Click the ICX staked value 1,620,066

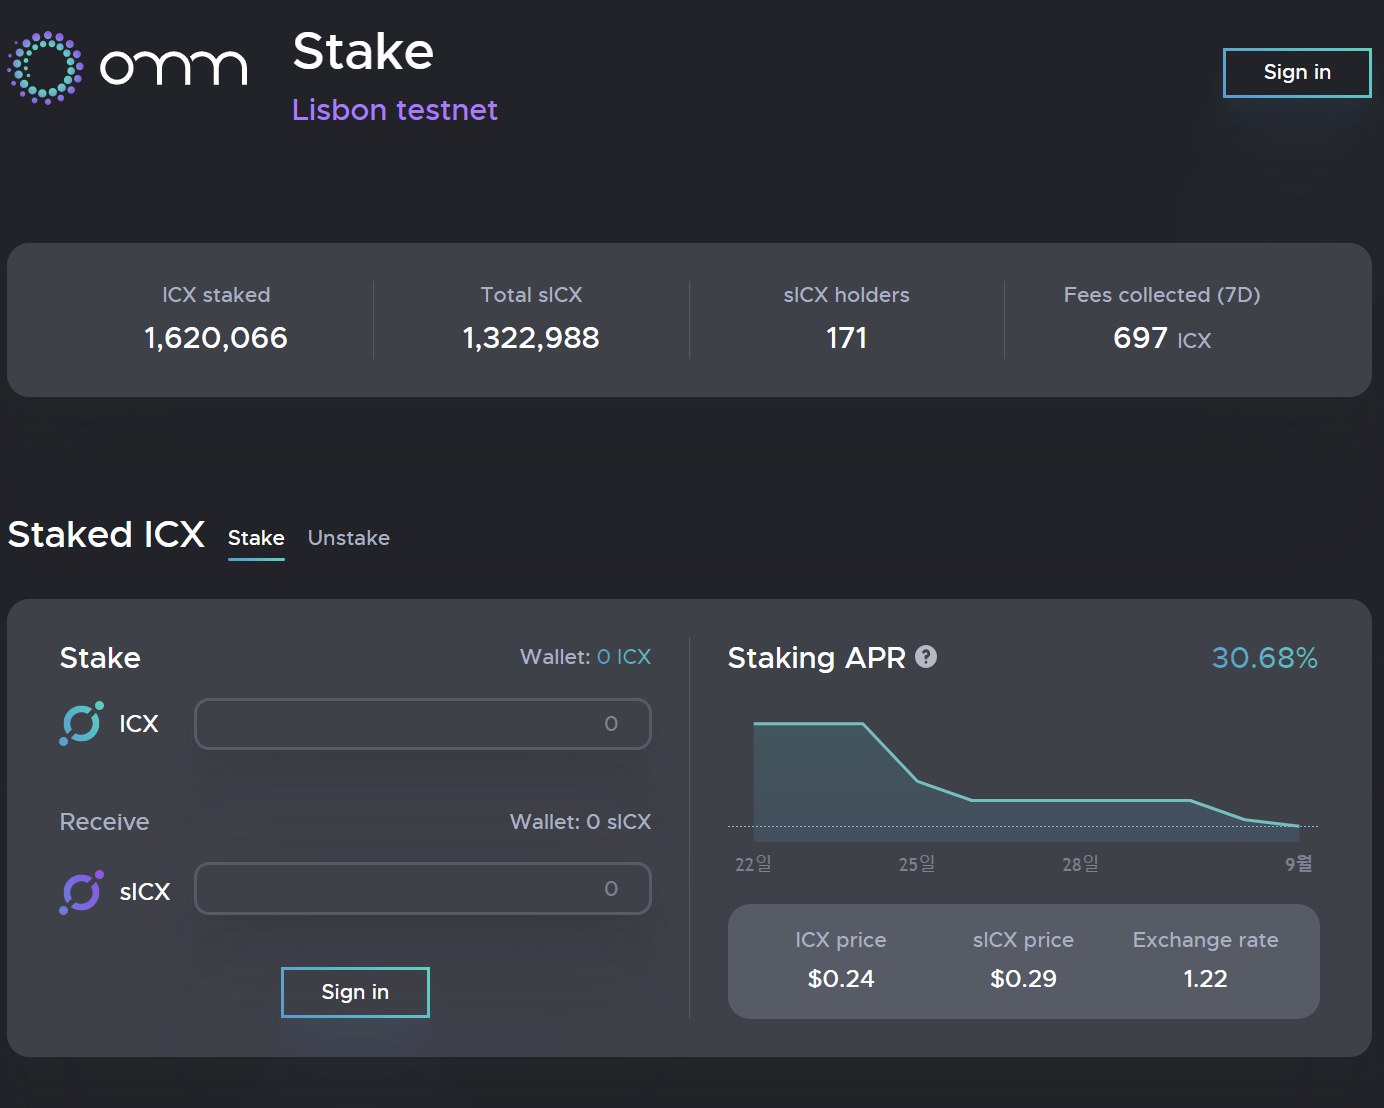coord(216,338)
